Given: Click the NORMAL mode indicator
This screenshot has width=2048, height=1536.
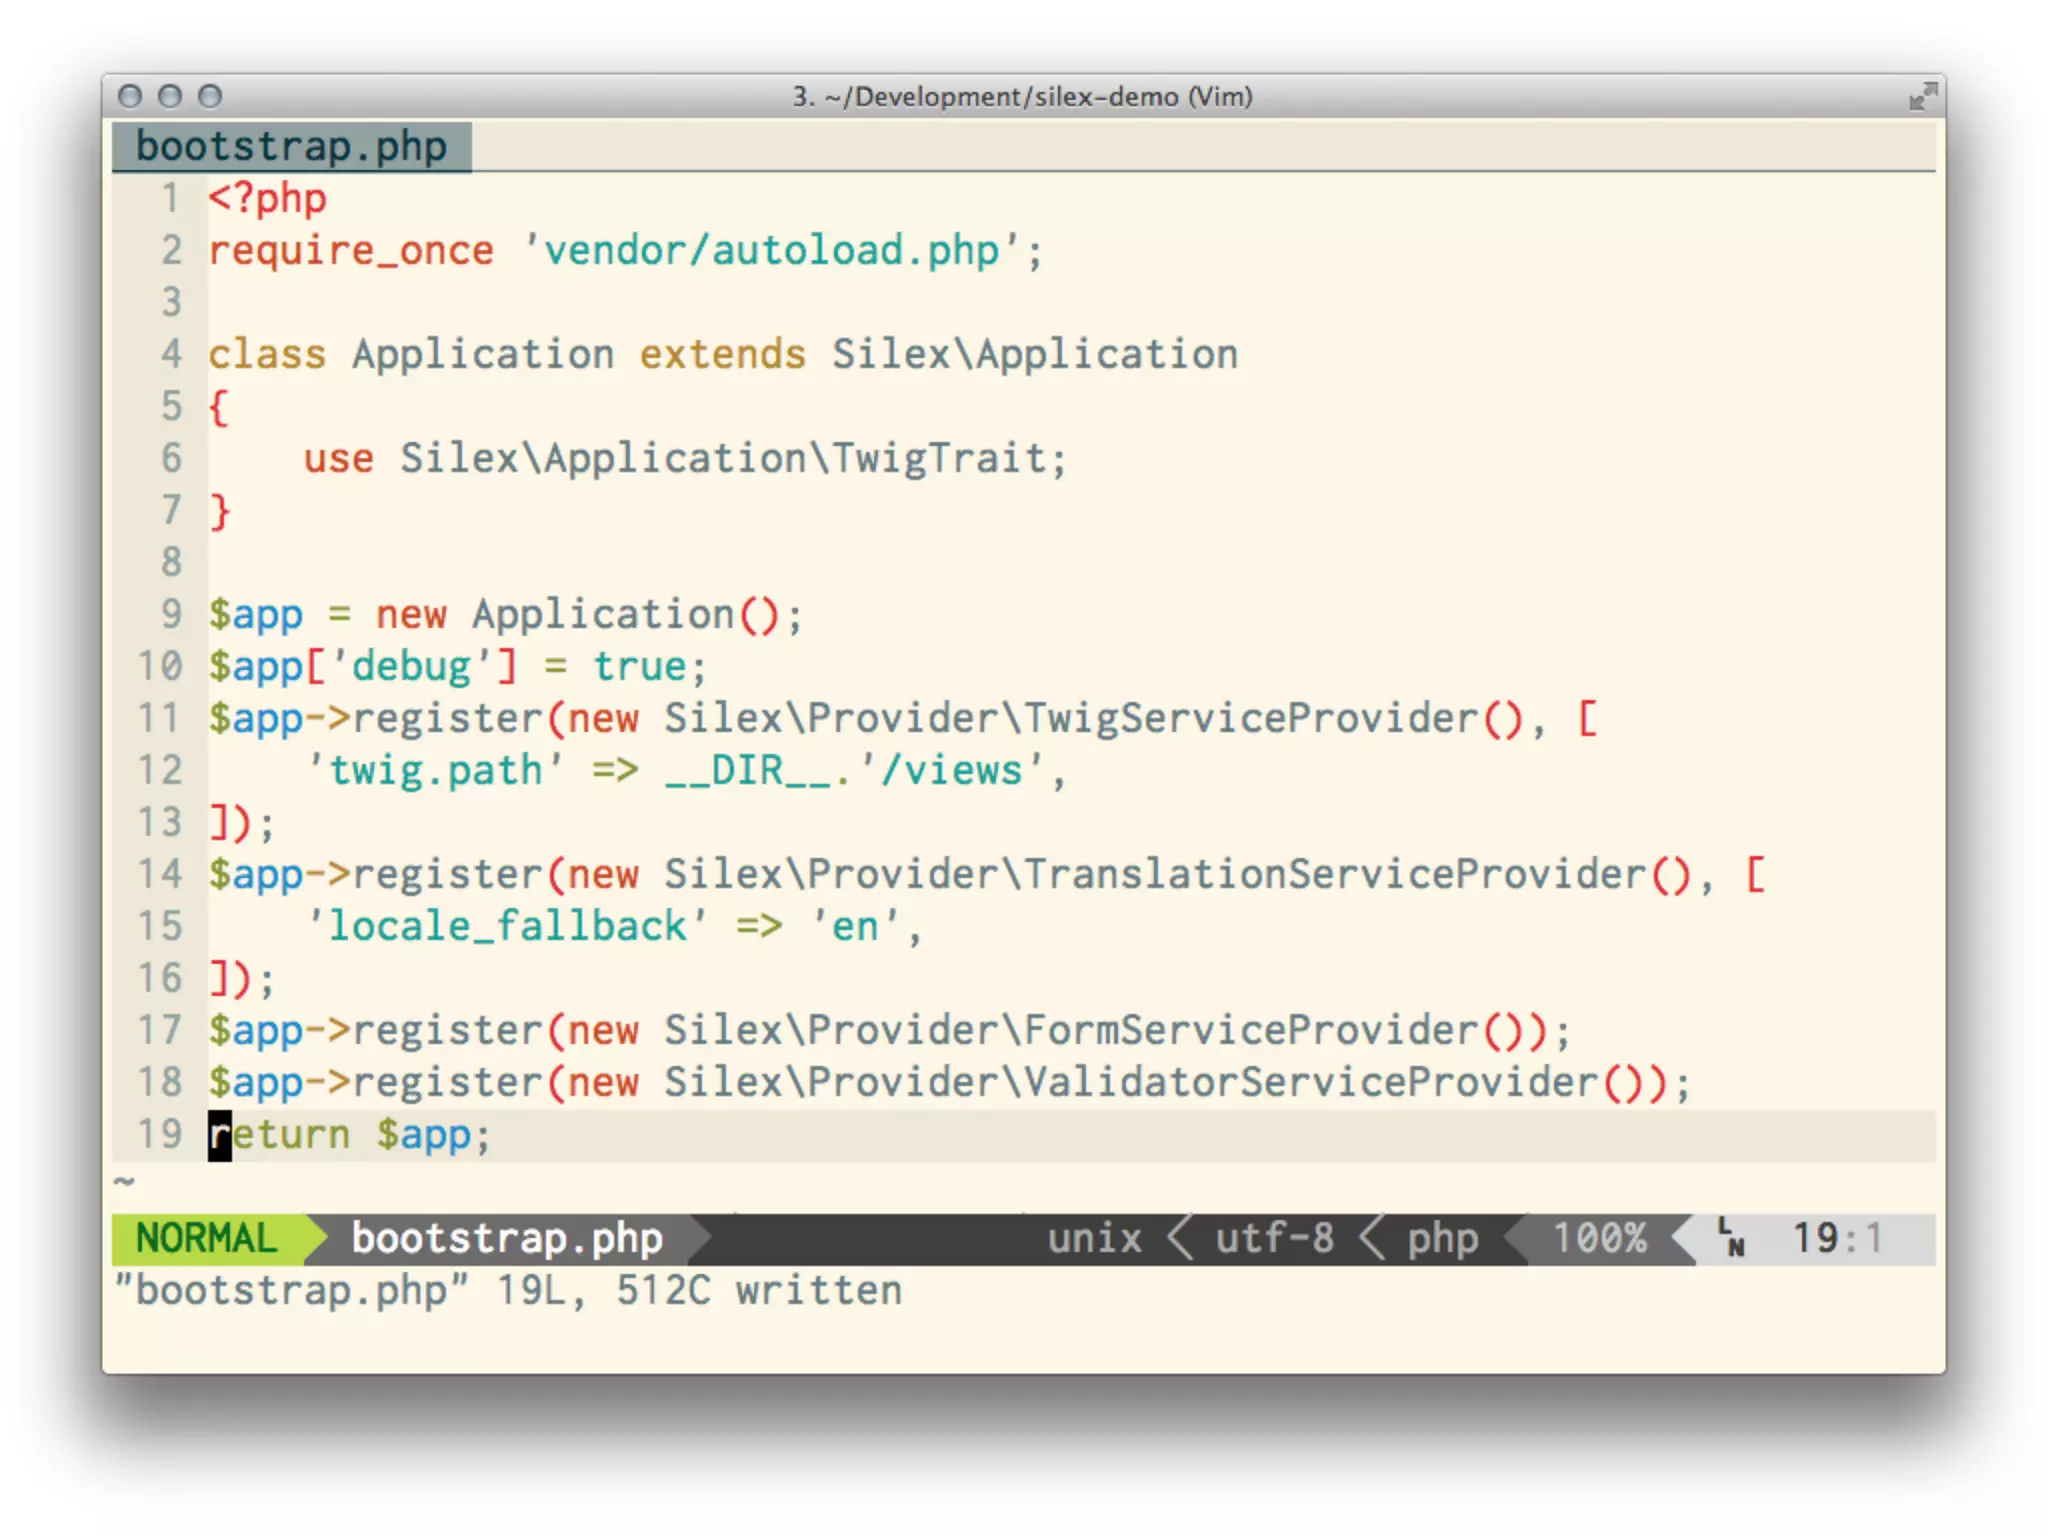Looking at the screenshot, I should tap(206, 1238).
